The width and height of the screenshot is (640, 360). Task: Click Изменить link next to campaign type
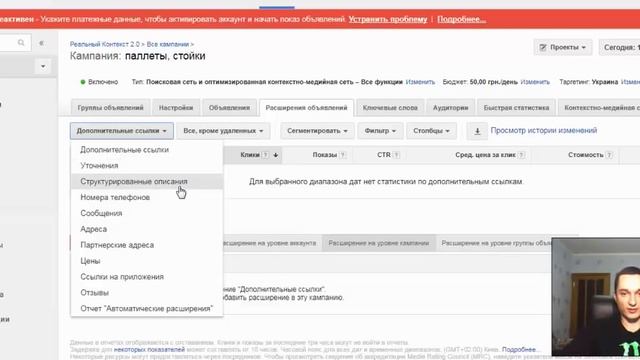[420, 82]
